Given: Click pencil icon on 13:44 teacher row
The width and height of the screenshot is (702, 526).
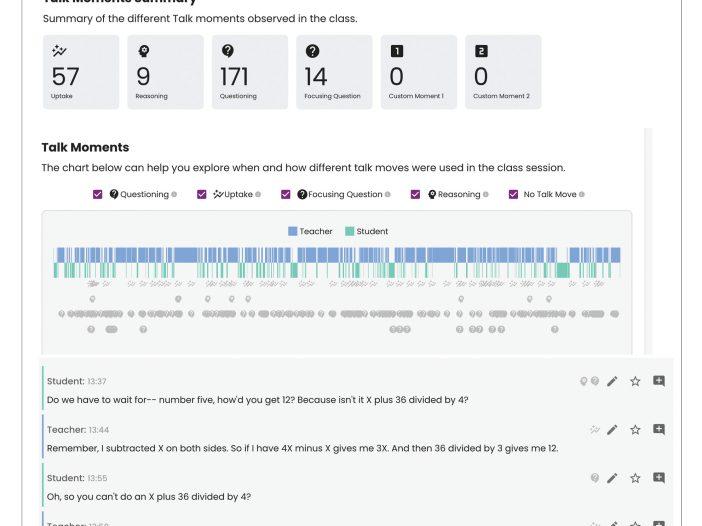Looking at the screenshot, I should coord(612,430).
